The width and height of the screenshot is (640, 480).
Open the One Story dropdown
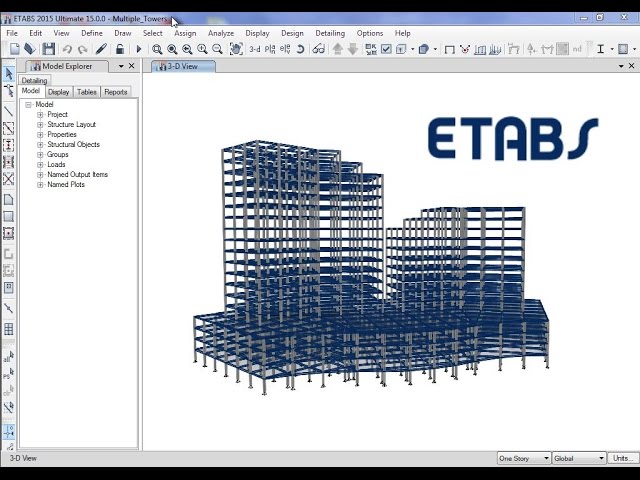point(524,458)
